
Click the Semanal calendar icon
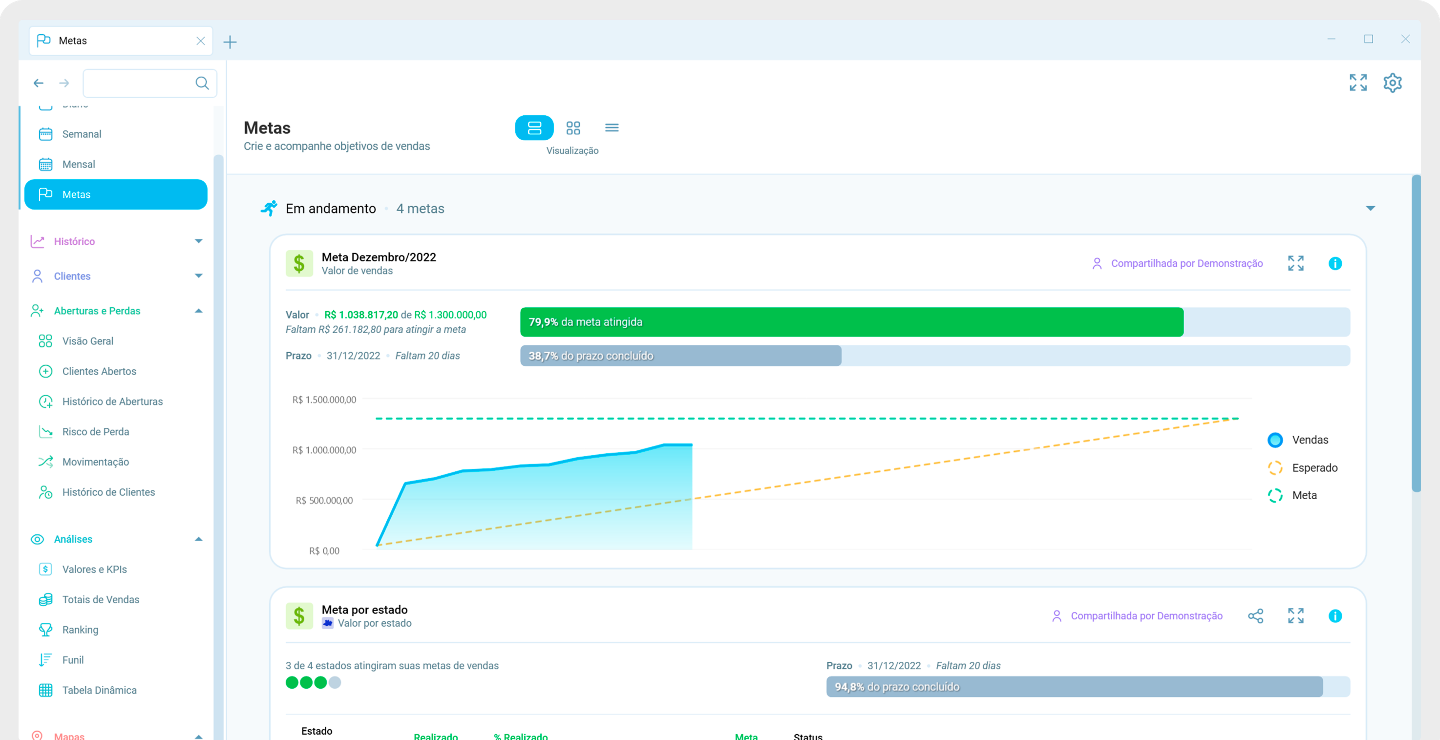(x=45, y=134)
